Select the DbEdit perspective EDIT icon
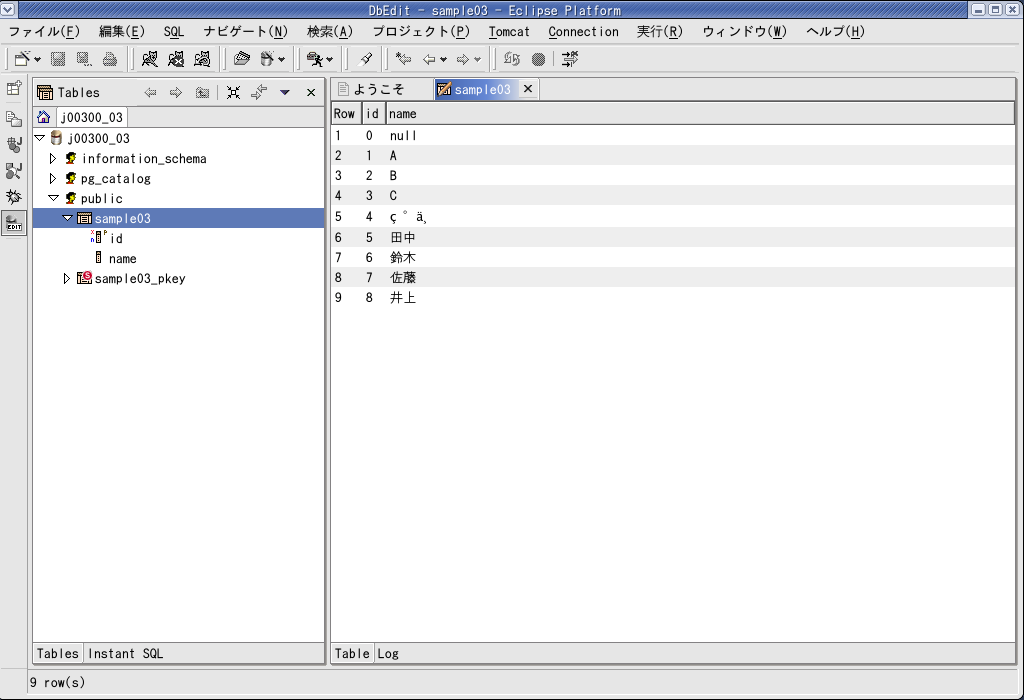Image resolution: width=1024 pixels, height=700 pixels. pos(14,223)
